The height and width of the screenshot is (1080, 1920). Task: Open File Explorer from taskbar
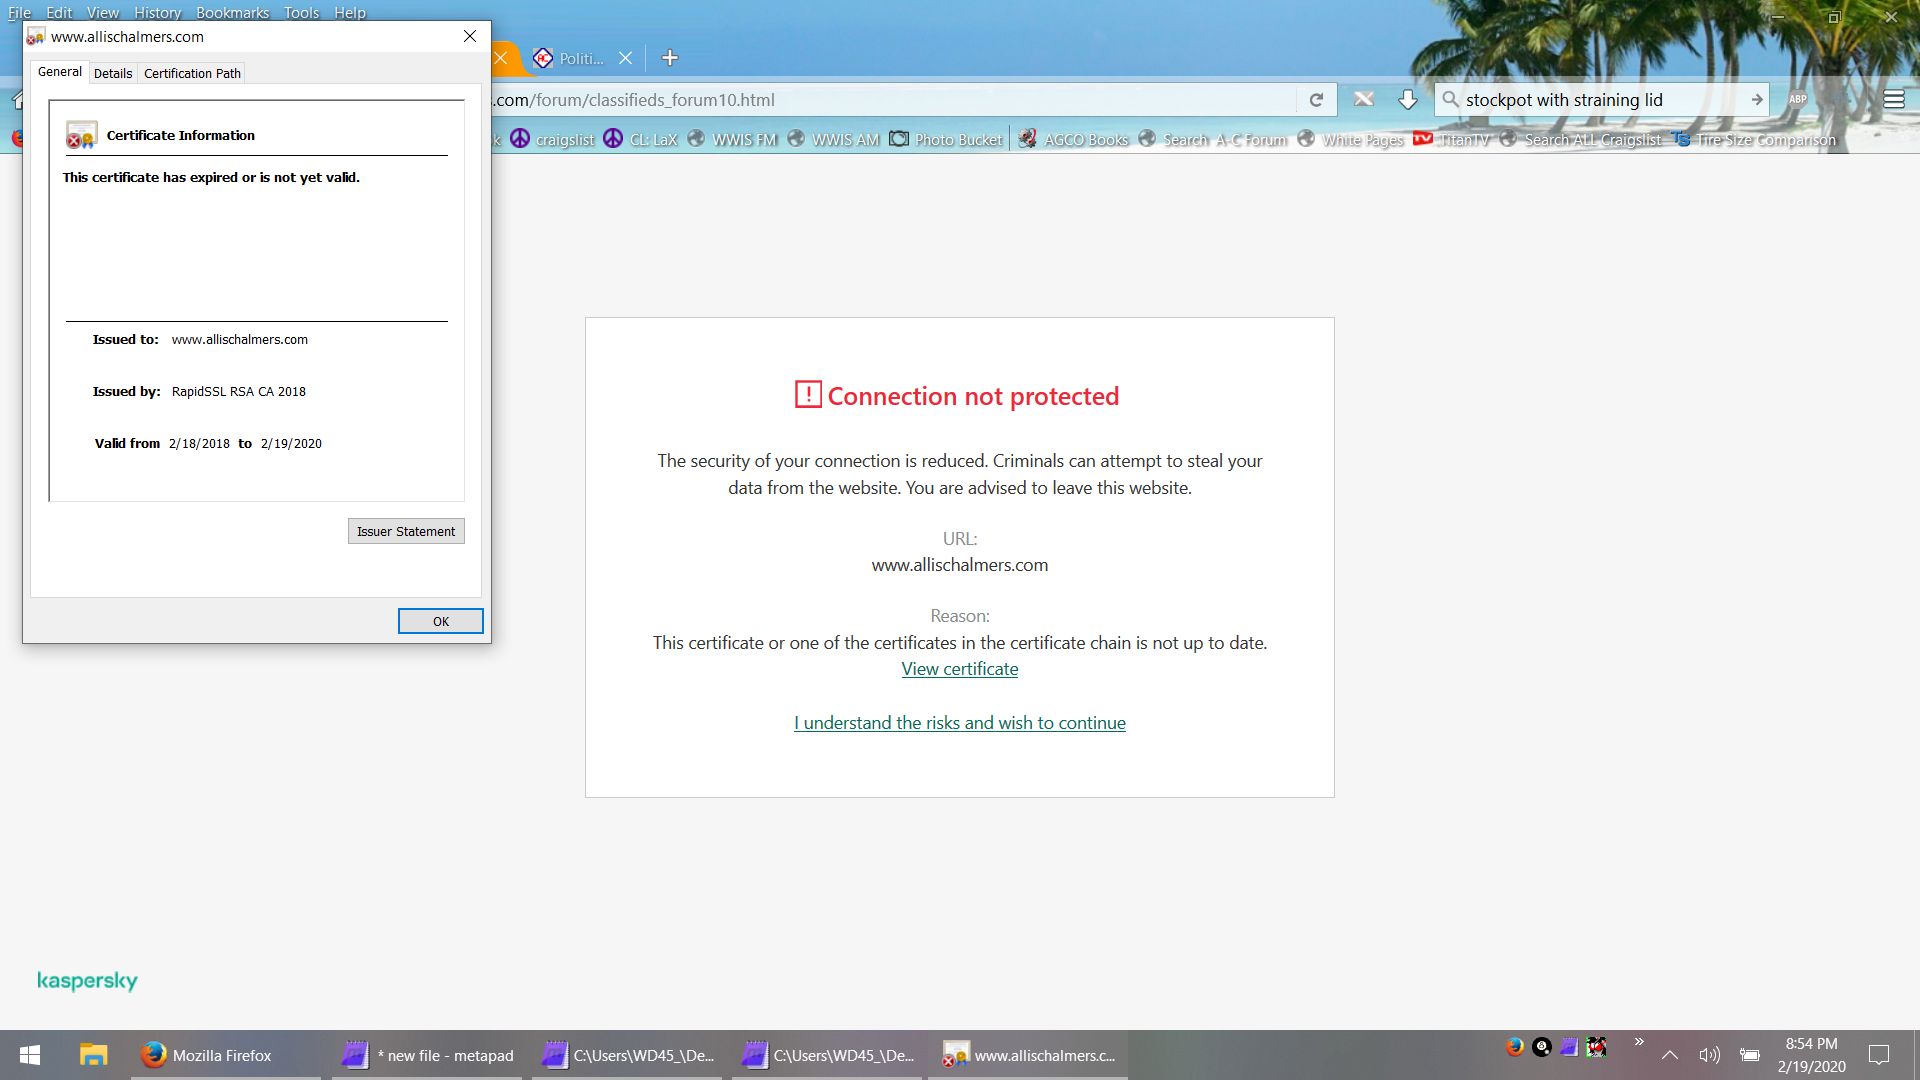point(93,1055)
